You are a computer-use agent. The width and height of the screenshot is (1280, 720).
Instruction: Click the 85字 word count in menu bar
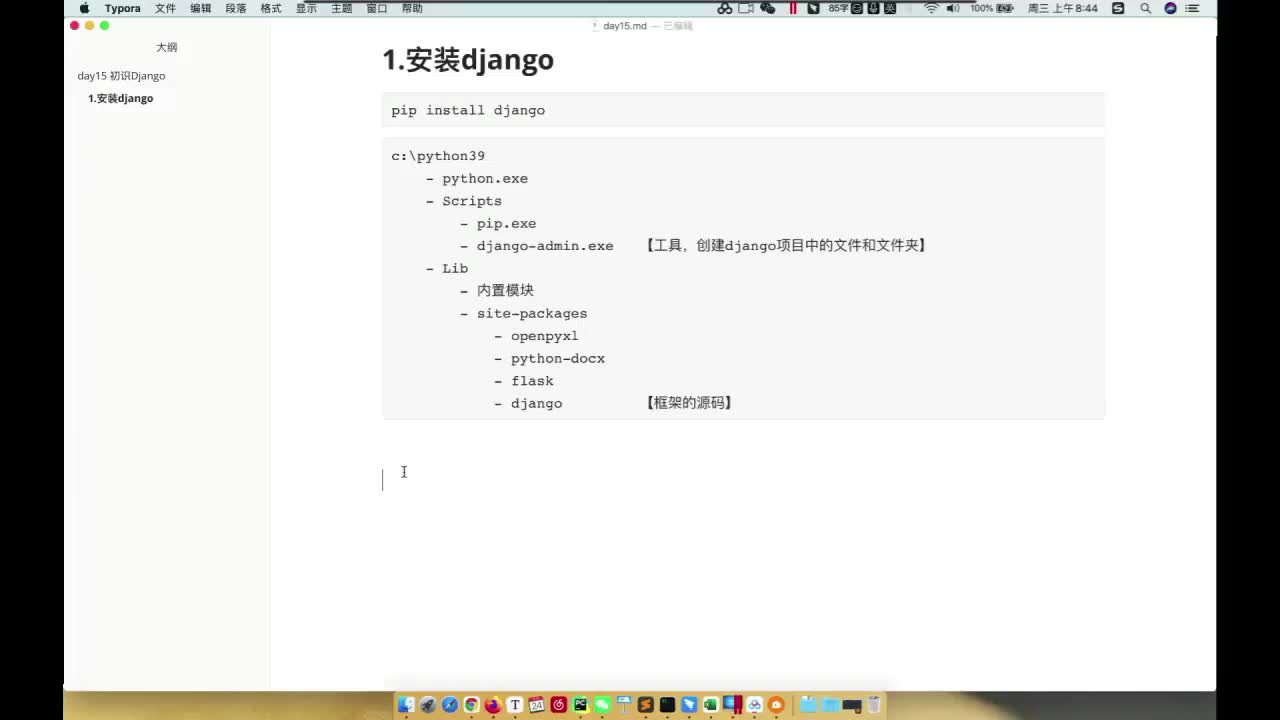pos(838,8)
